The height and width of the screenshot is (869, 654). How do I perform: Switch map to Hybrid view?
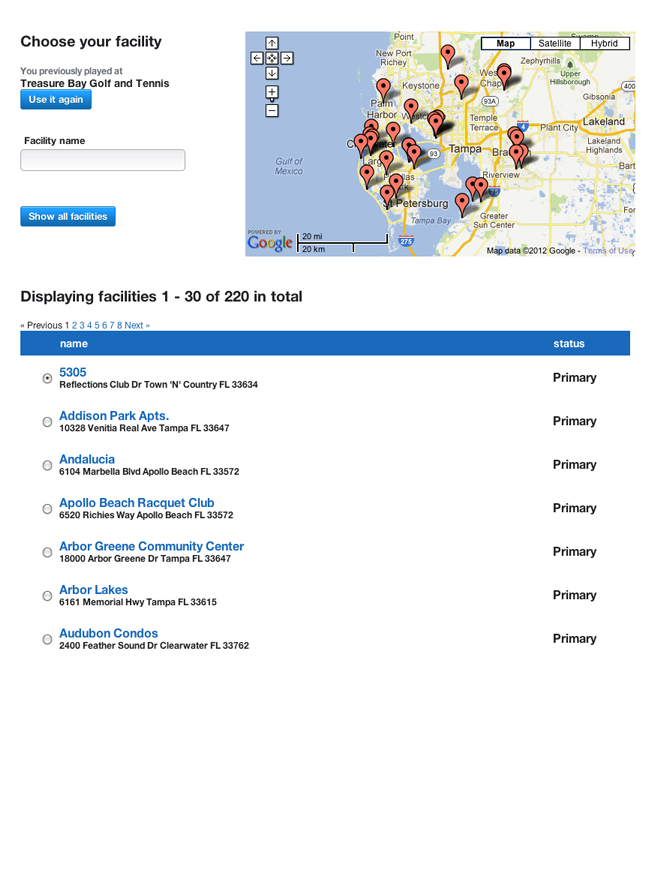pos(604,44)
